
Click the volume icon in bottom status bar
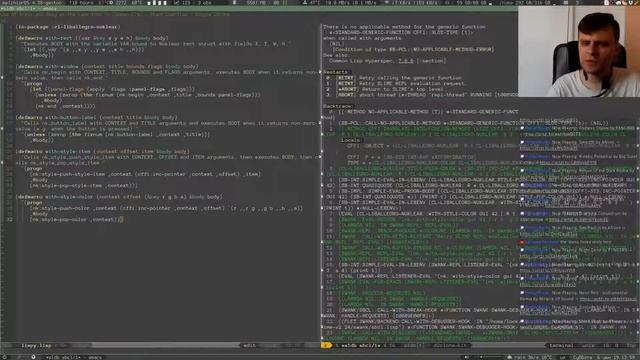pos(466,358)
